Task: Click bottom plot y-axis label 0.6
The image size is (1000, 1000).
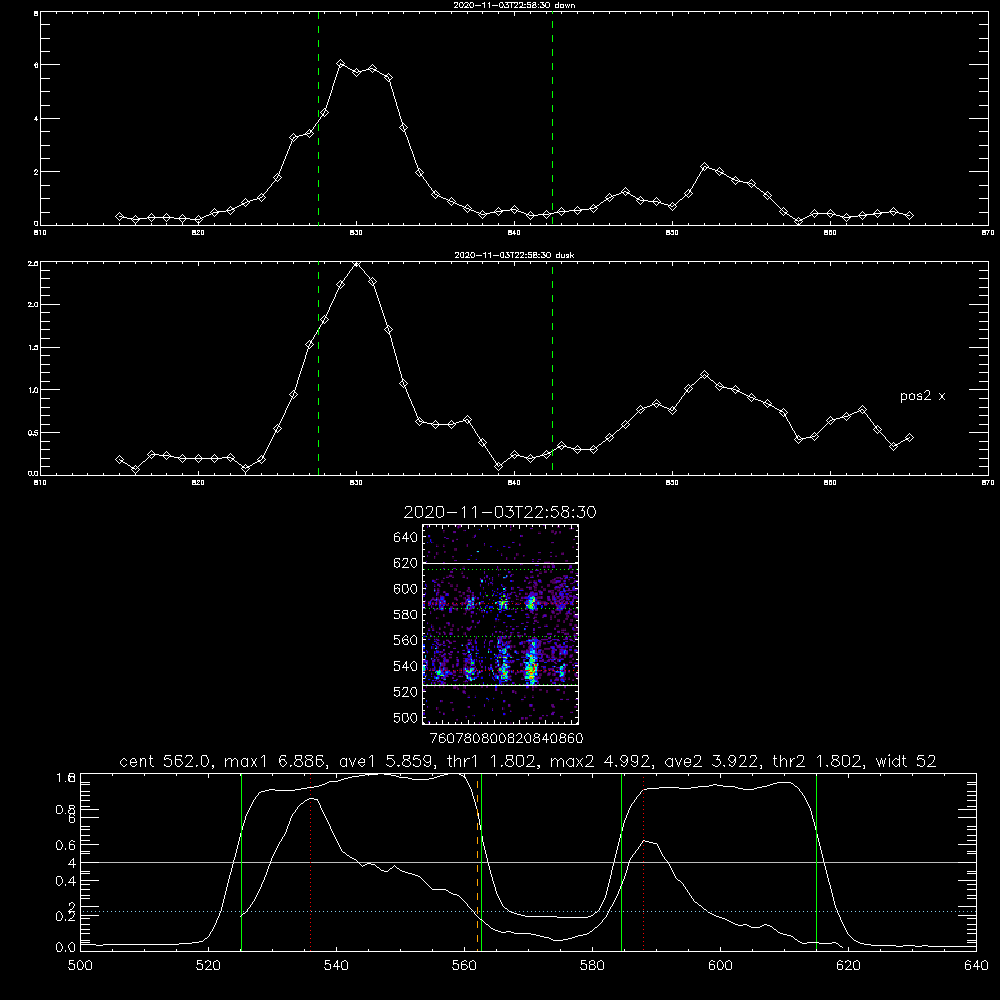Action: click(66, 846)
